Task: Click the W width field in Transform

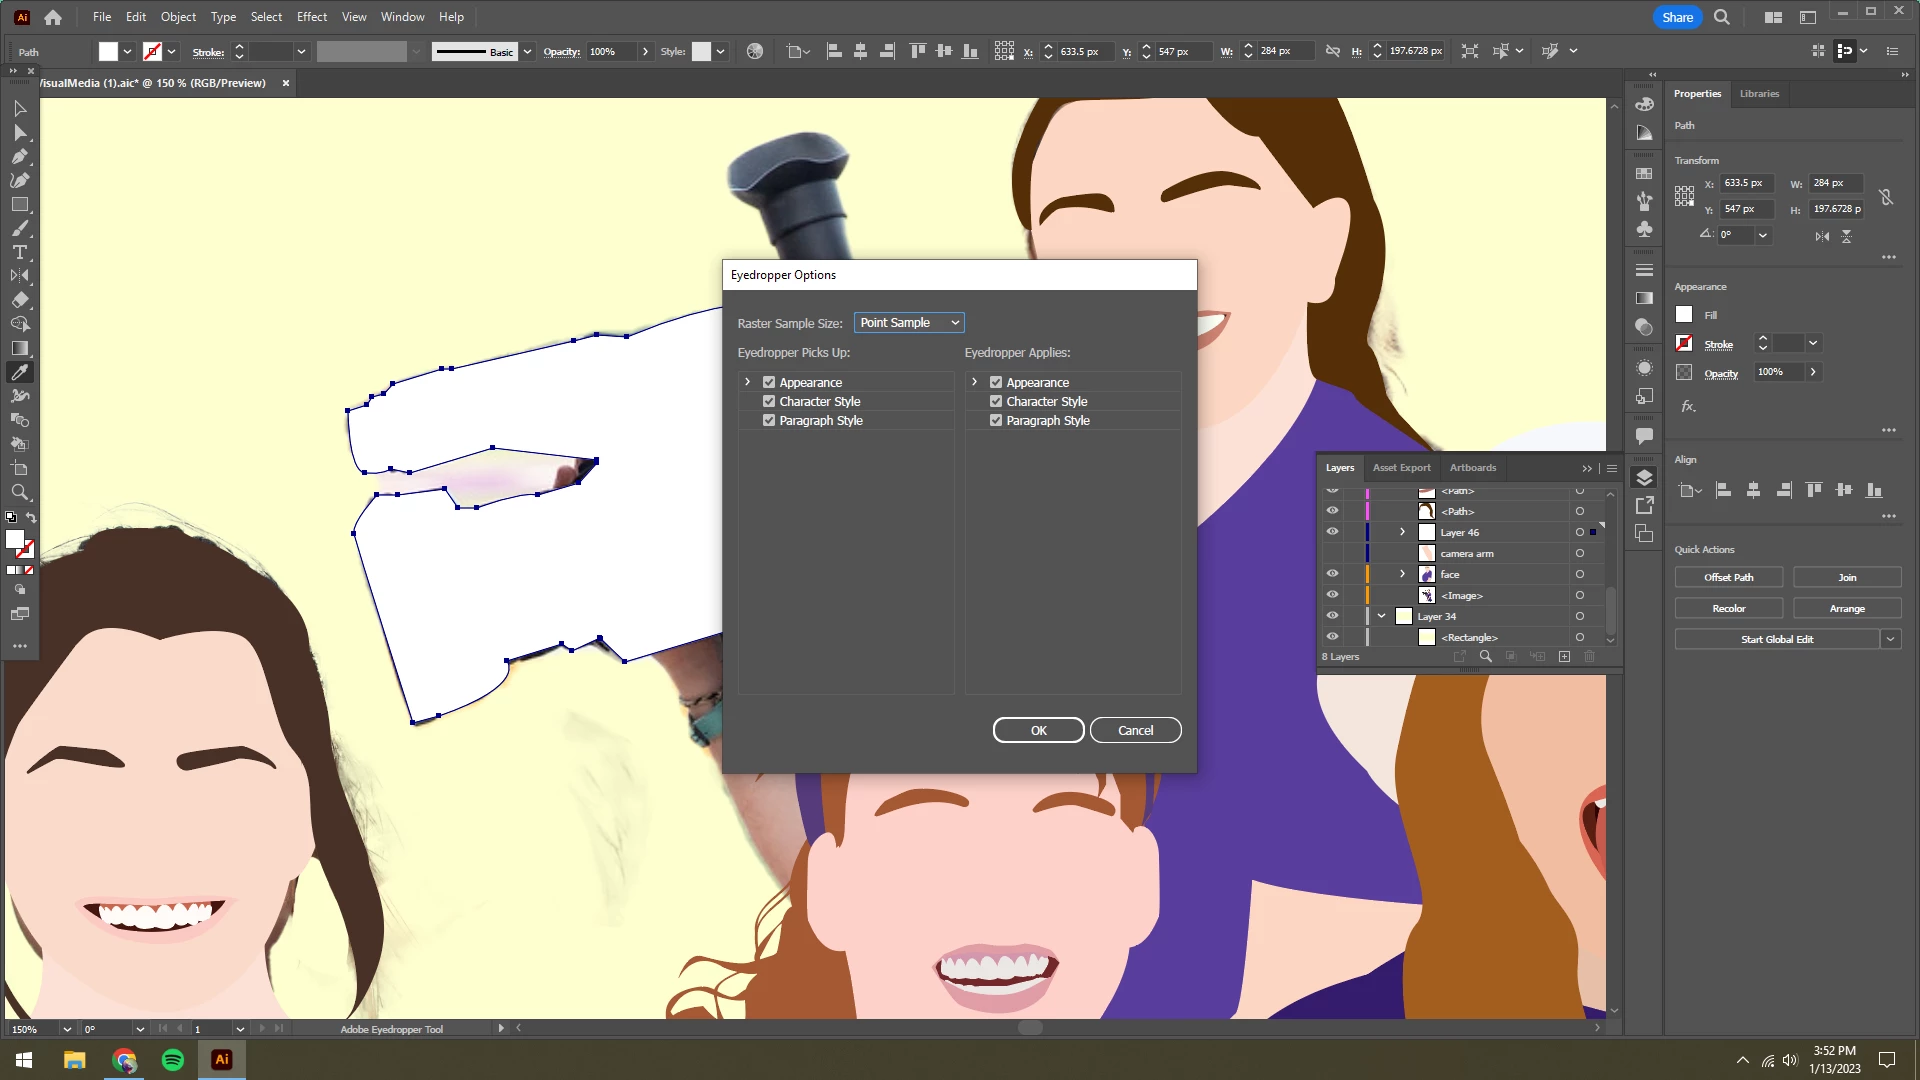Action: pyautogui.click(x=1836, y=183)
